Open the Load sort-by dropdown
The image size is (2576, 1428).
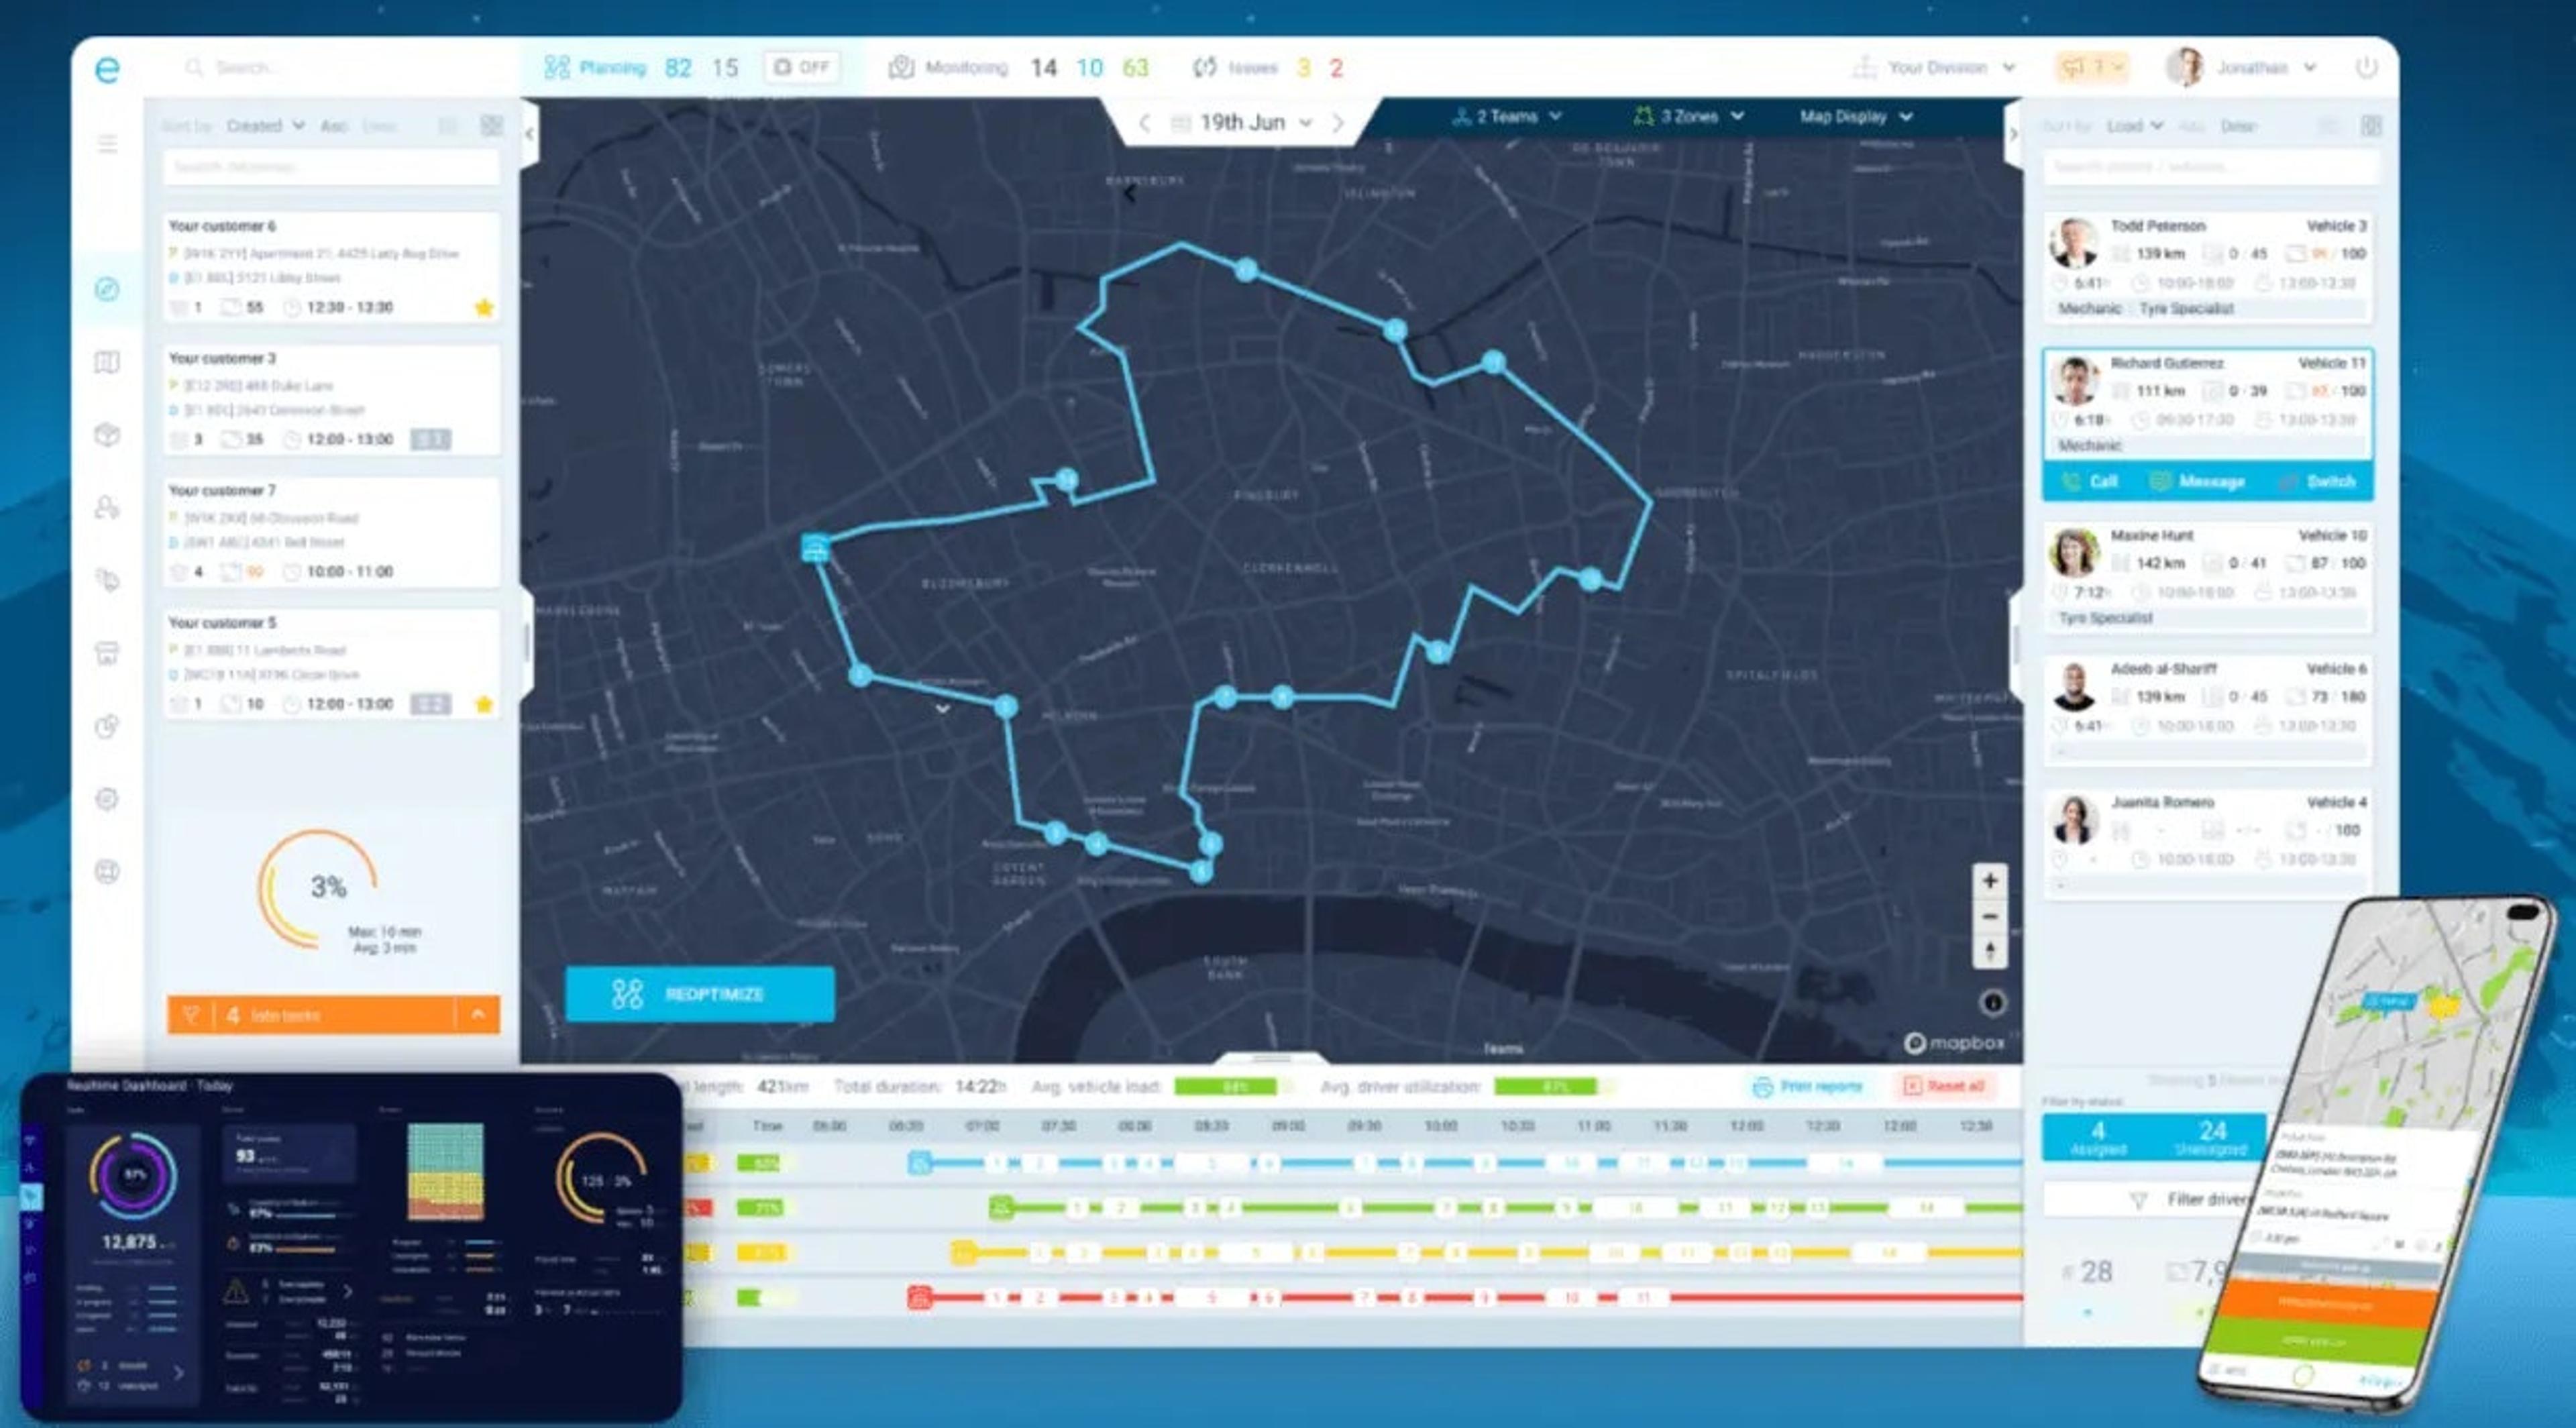2134,126
